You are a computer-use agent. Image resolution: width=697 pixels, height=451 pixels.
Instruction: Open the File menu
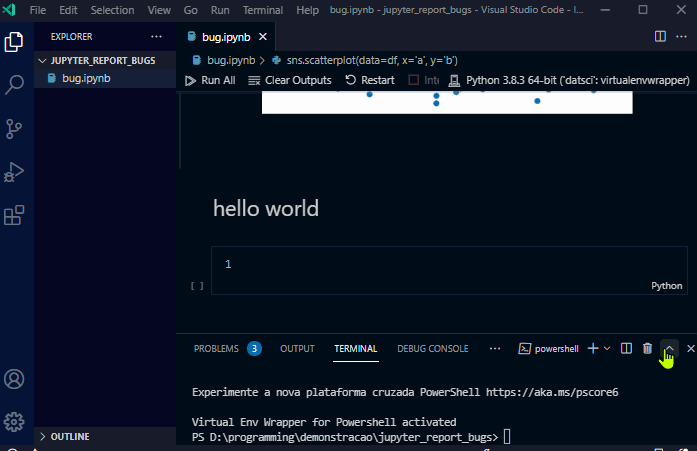[x=38, y=10]
